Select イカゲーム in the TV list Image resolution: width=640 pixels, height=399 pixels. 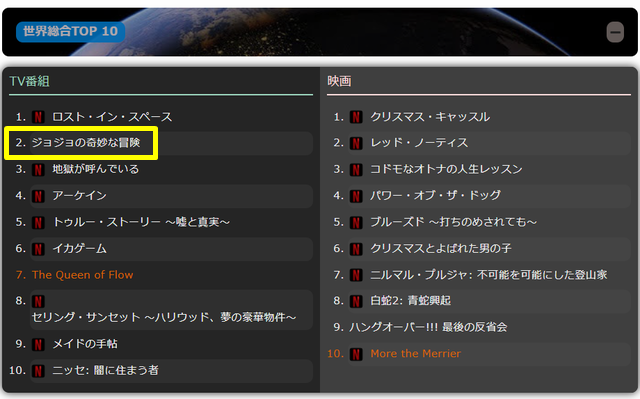pyautogui.click(x=79, y=248)
